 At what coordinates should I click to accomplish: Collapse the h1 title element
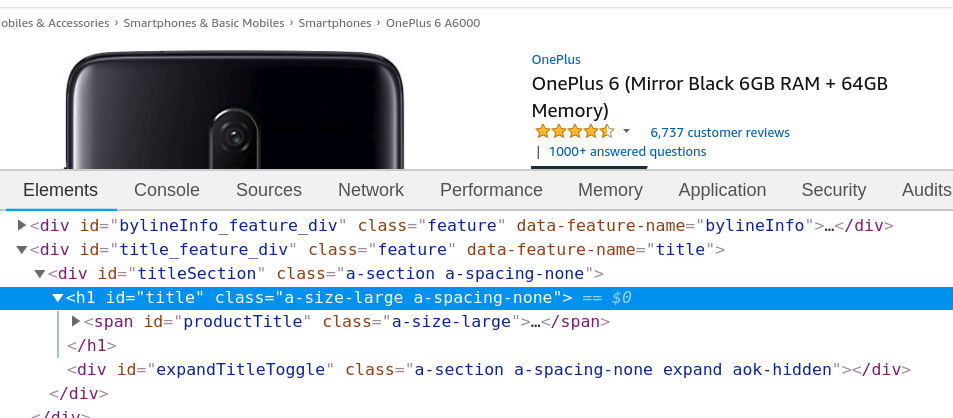58,297
